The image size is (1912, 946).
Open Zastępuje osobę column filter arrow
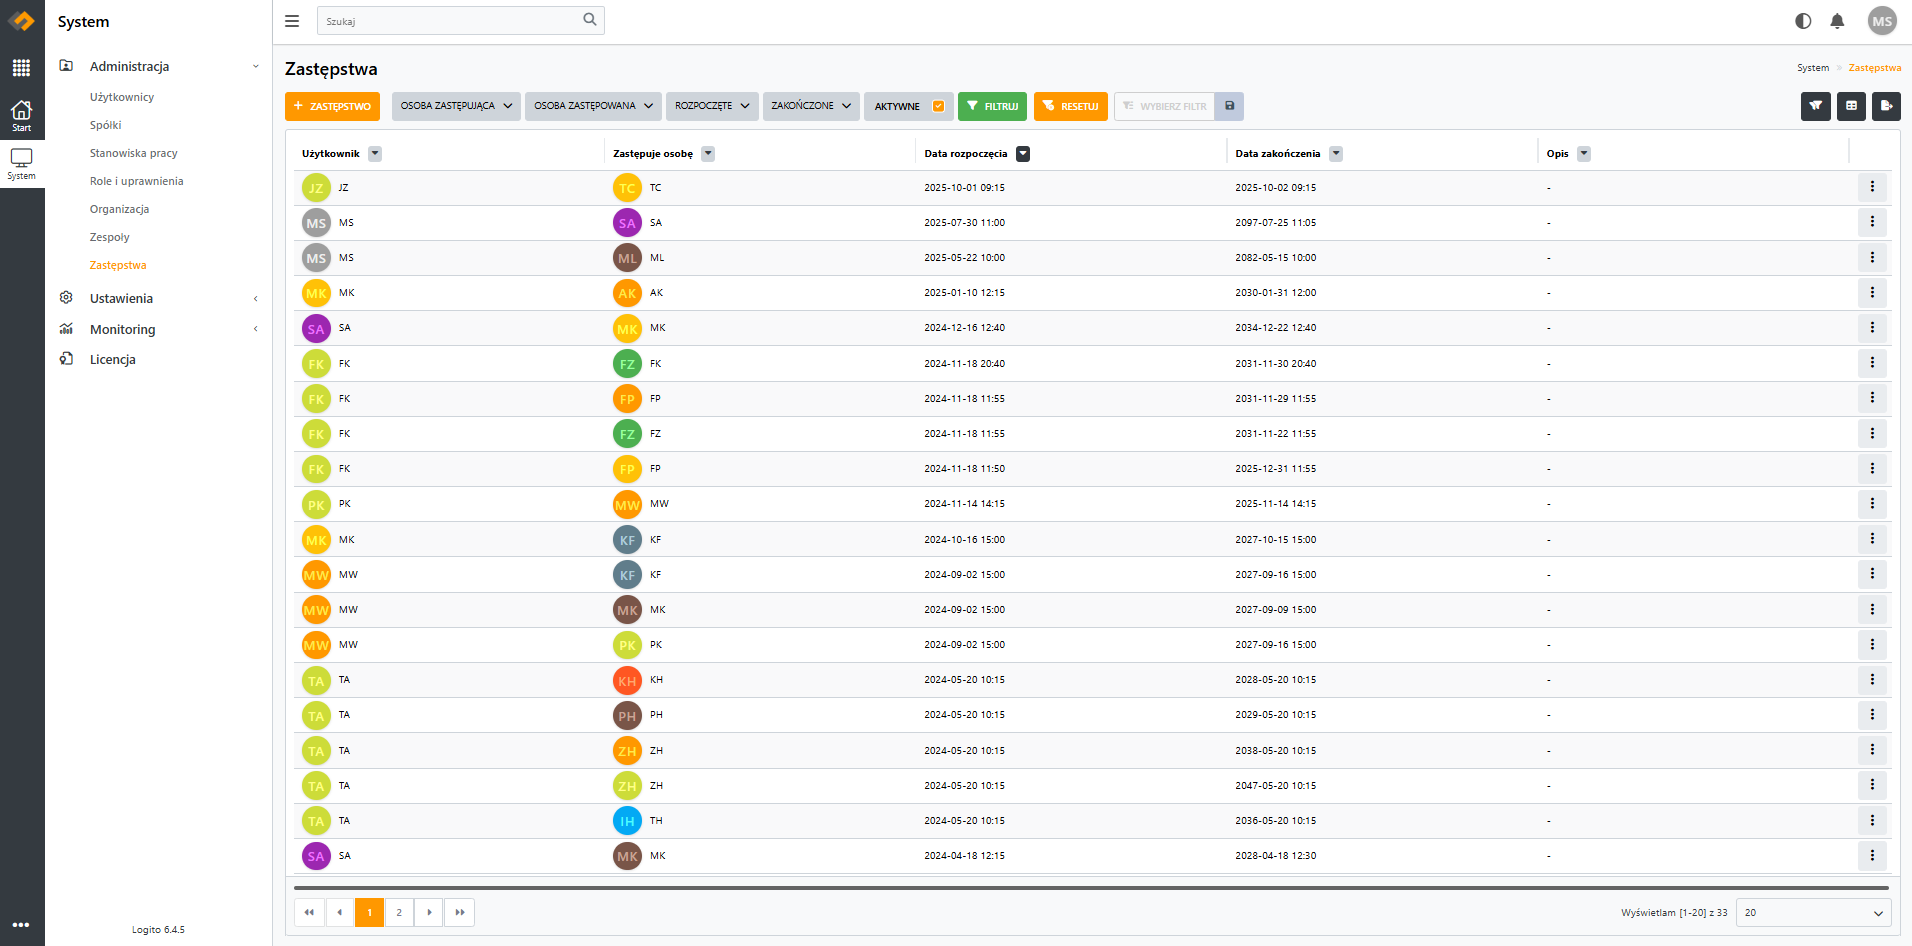708,153
